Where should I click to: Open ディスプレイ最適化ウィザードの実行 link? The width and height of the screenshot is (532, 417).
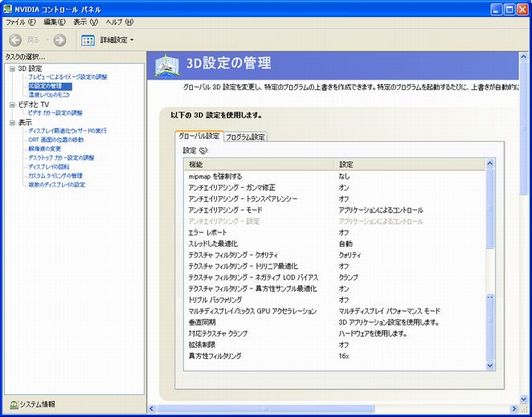tap(67, 131)
